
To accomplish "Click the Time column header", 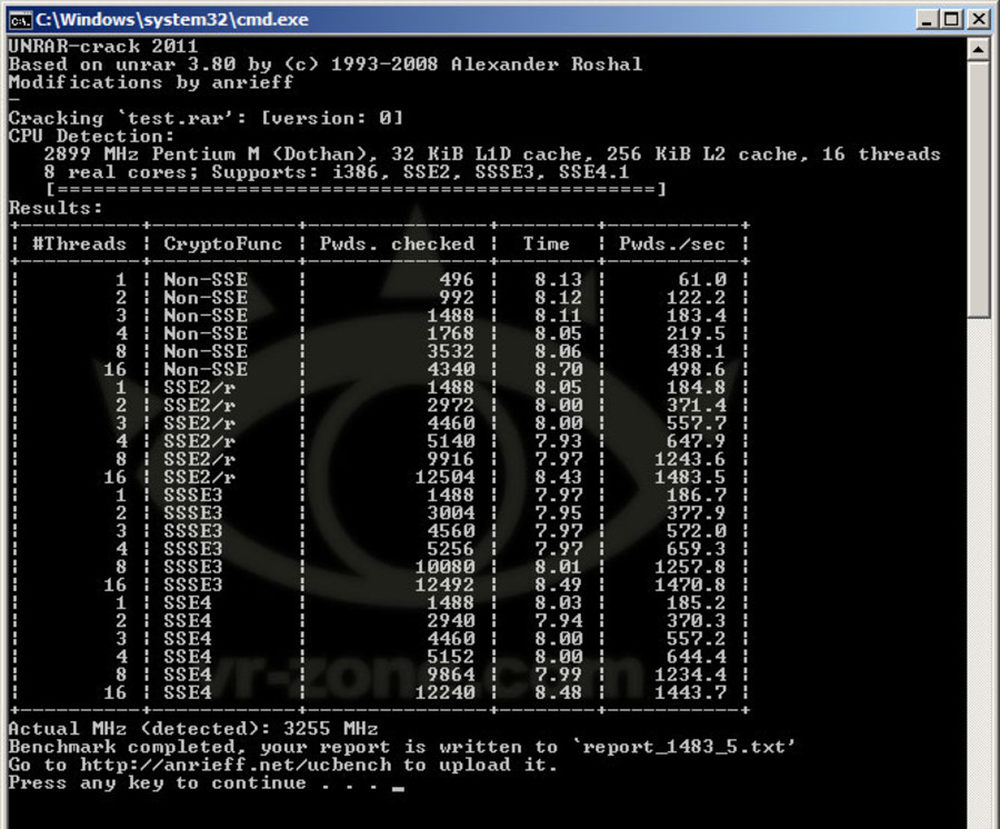I will (x=546, y=244).
